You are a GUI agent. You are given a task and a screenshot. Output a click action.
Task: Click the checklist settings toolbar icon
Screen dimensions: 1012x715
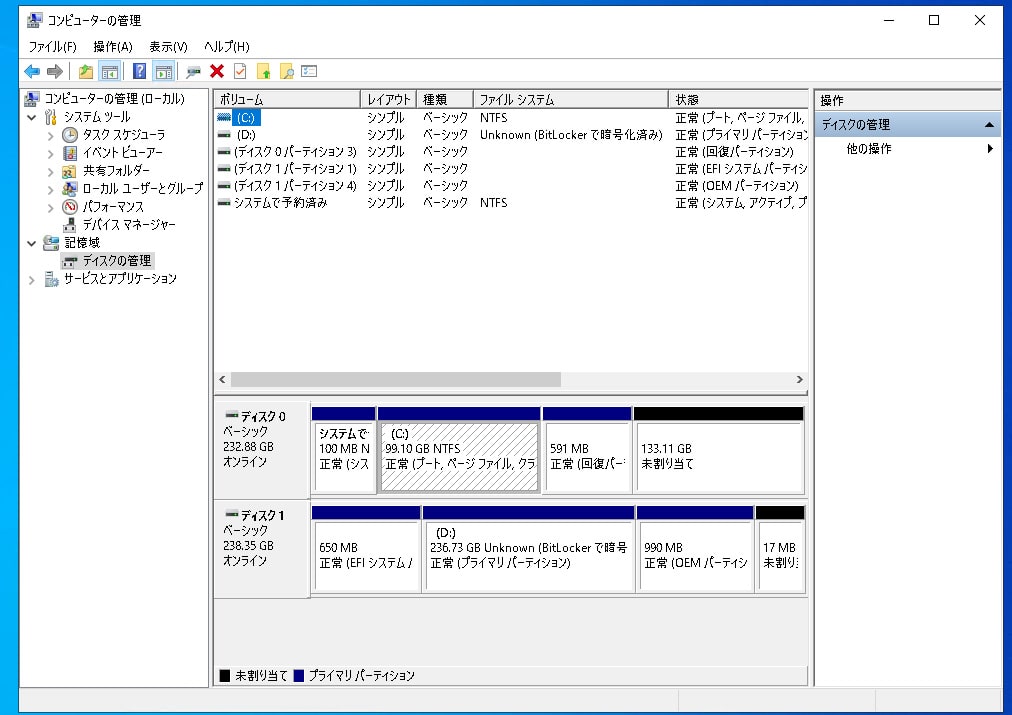(309, 71)
